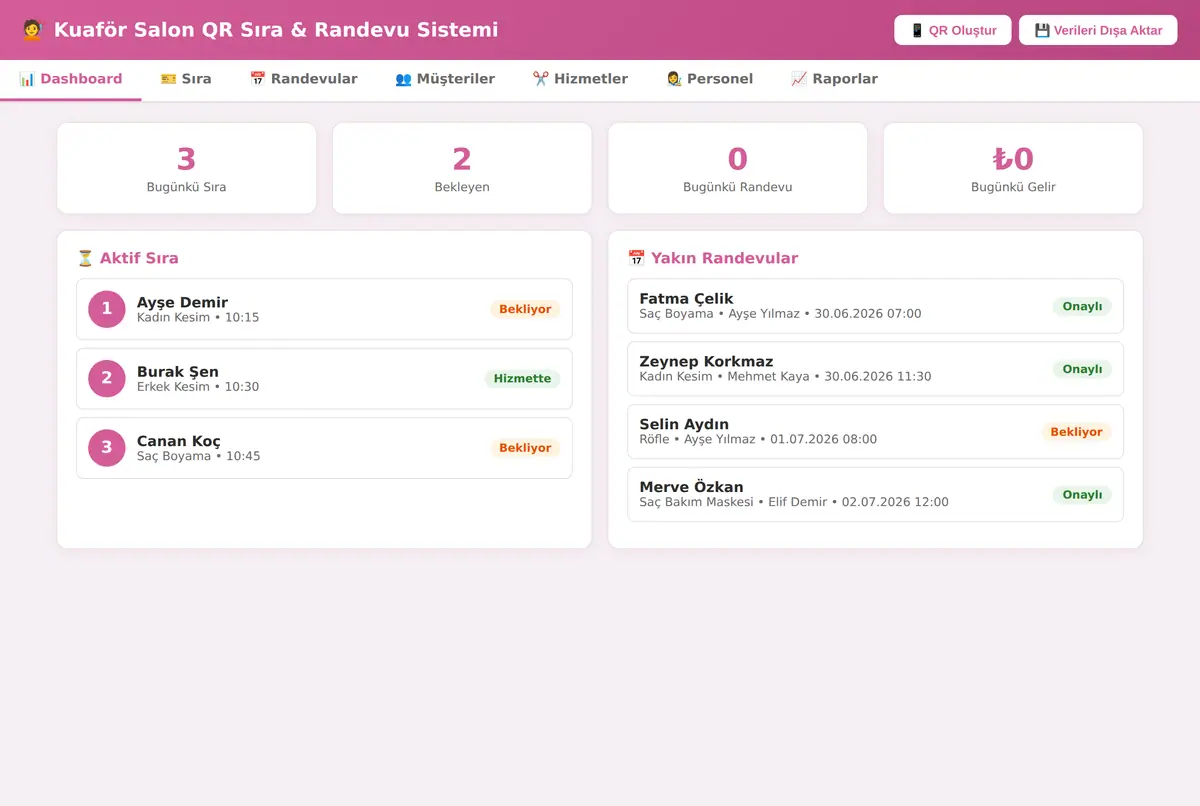The width and height of the screenshot is (1200, 806).
Task: Click the details line with 02.07.2026 12:00
Action: click(794, 502)
